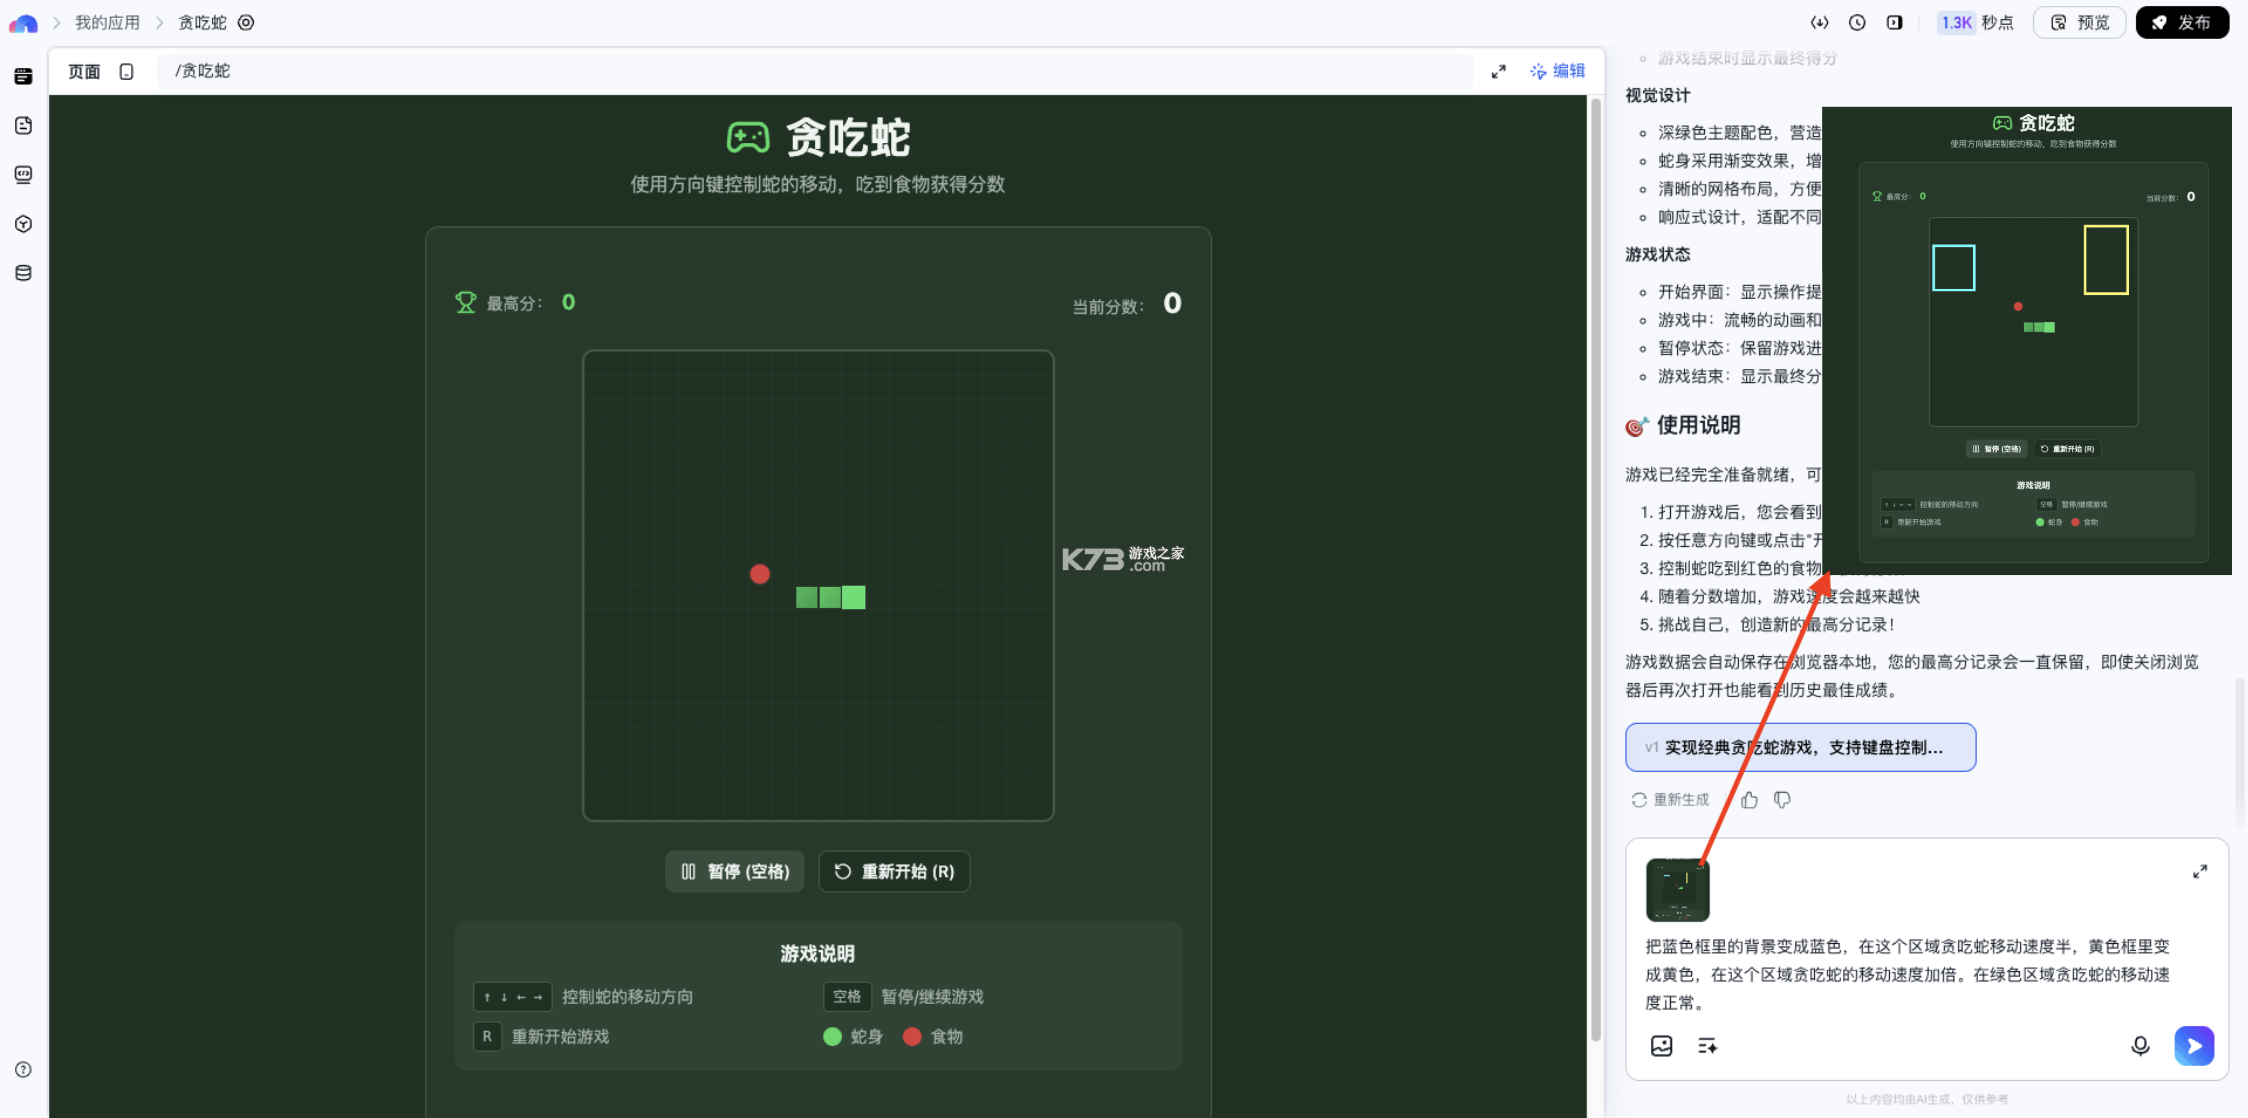
Task: Open the second left sidebar page icon
Action: (x=24, y=125)
